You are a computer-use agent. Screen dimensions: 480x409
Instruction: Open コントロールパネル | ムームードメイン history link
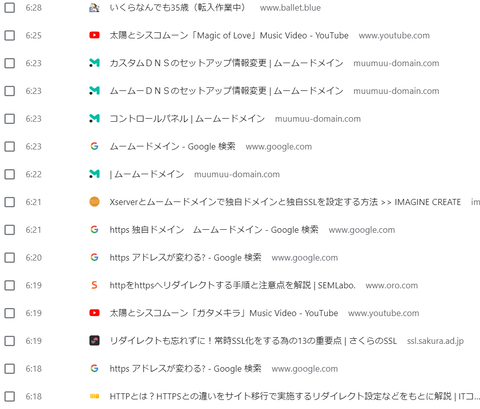(x=187, y=118)
